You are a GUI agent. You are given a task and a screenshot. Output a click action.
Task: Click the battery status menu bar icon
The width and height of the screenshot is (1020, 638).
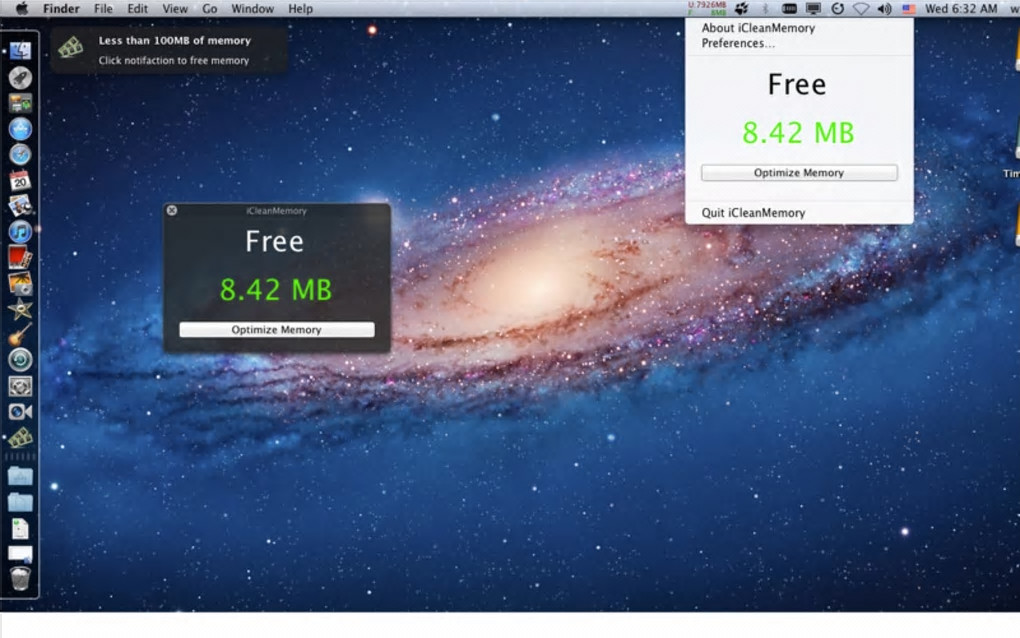point(789,8)
